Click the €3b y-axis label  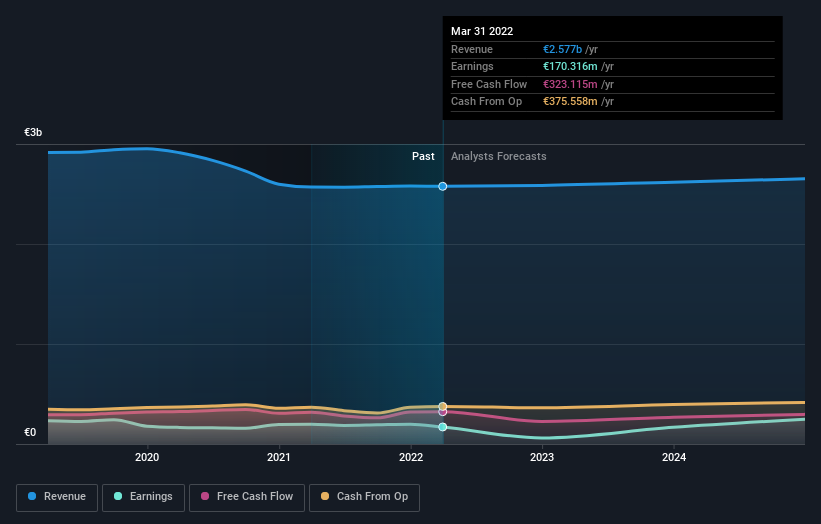pyautogui.click(x=33, y=132)
